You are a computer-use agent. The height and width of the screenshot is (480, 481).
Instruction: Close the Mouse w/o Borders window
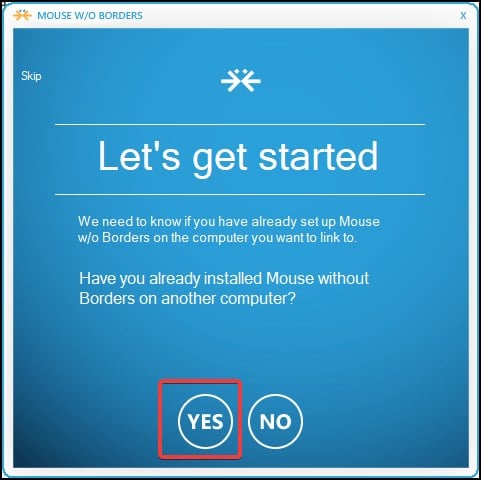click(x=463, y=15)
